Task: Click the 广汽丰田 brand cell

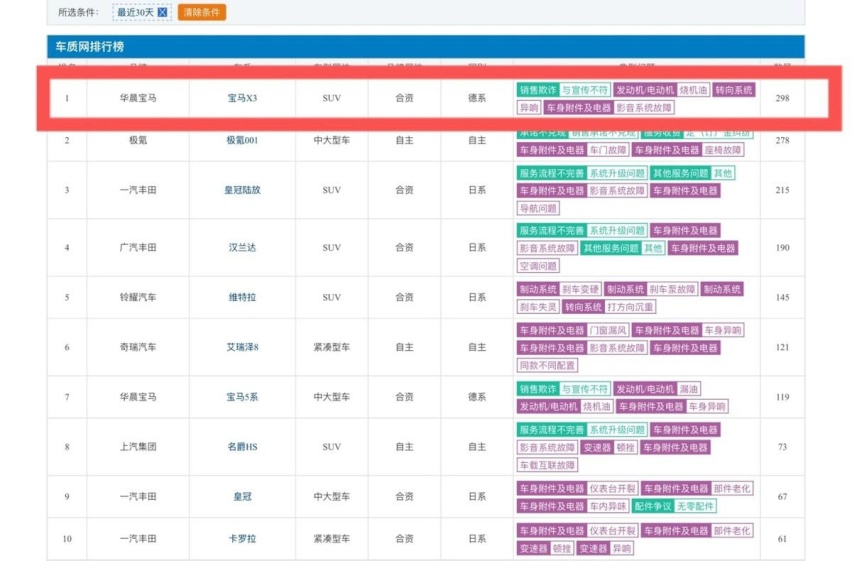Action: click(138, 247)
